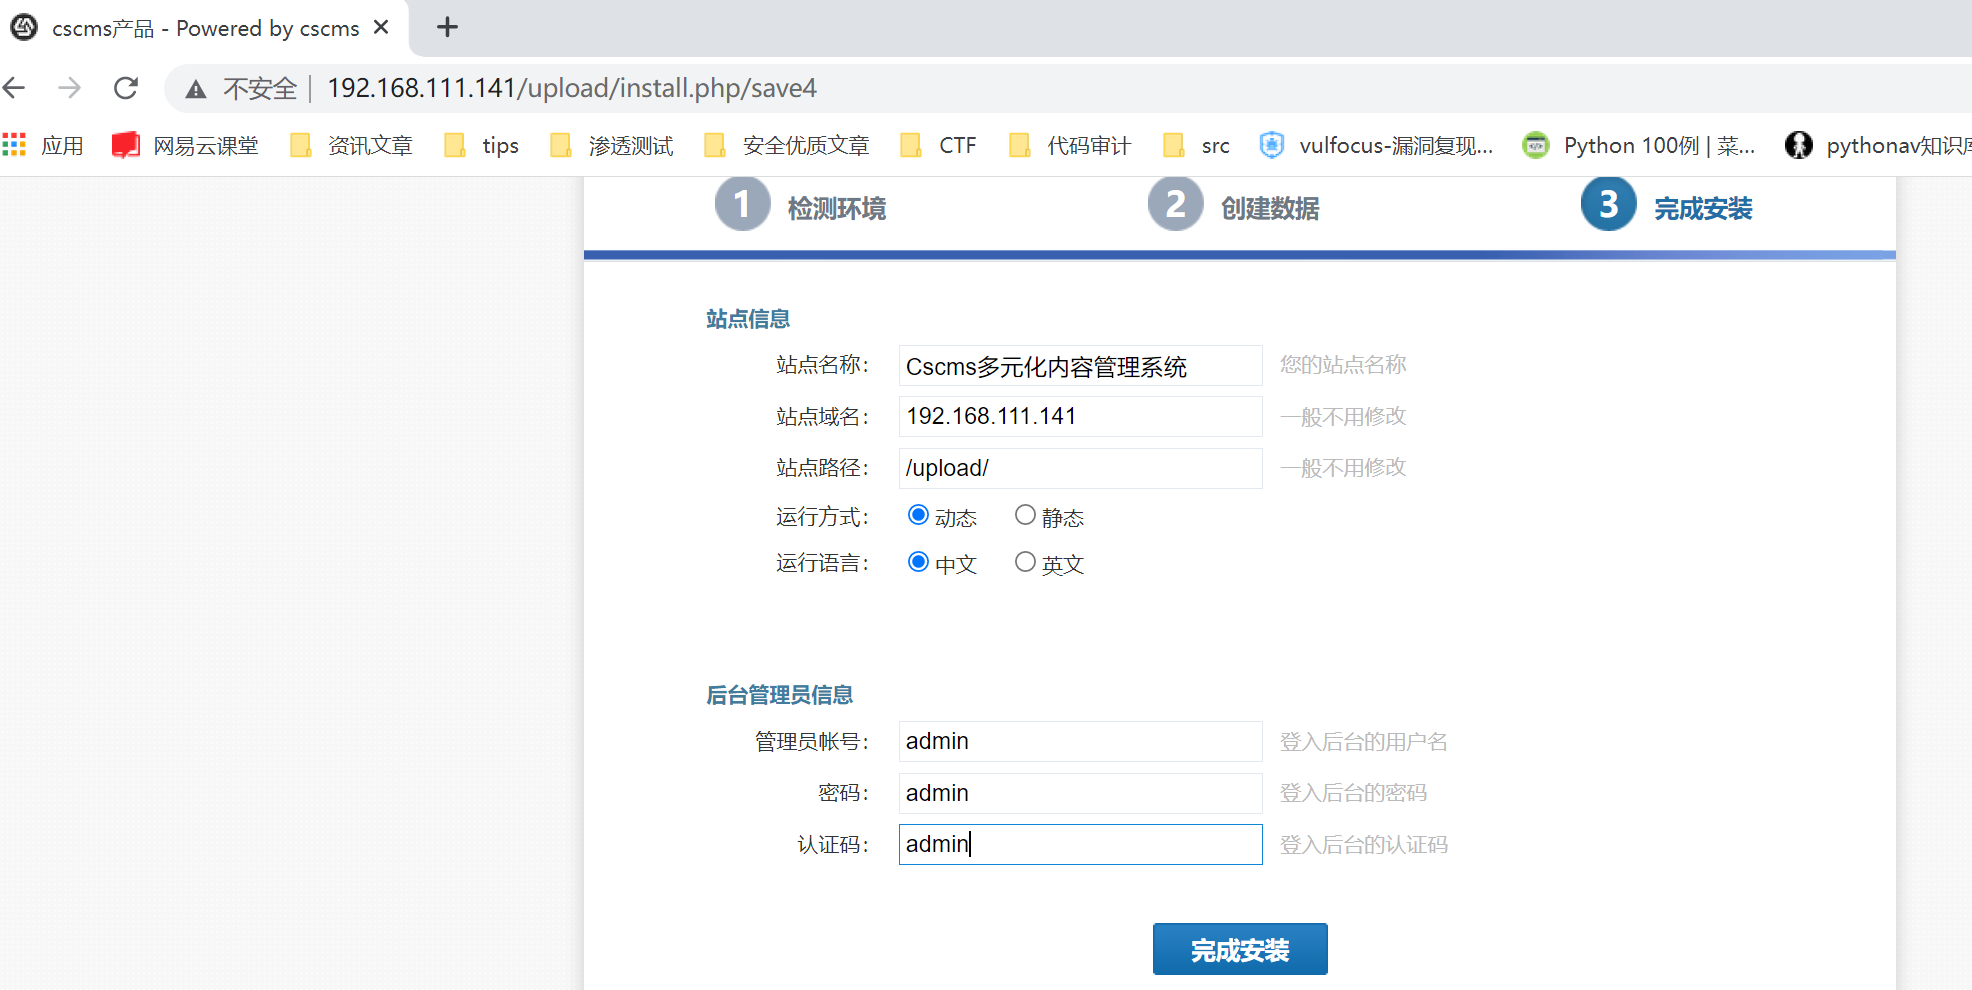Click the 完成安装 step label text
This screenshot has height=990, width=1972.
pyautogui.click(x=1703, y=208)
